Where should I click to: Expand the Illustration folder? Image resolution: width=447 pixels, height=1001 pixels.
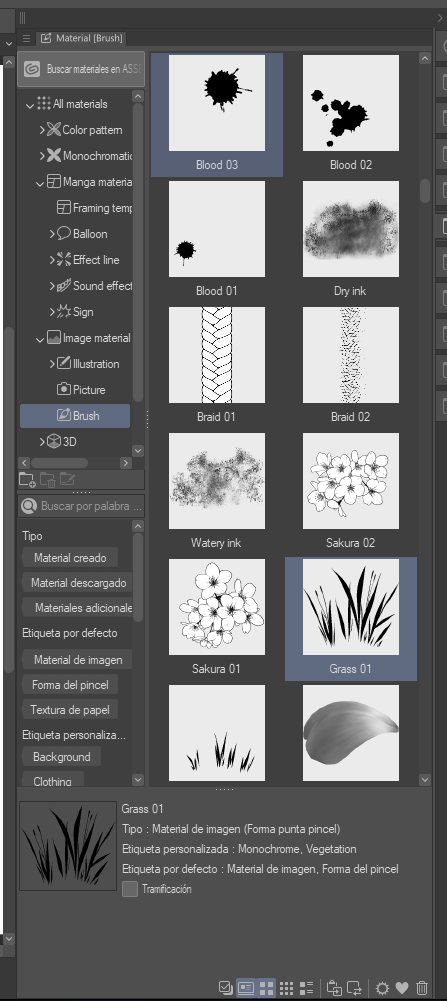[52, 364]
